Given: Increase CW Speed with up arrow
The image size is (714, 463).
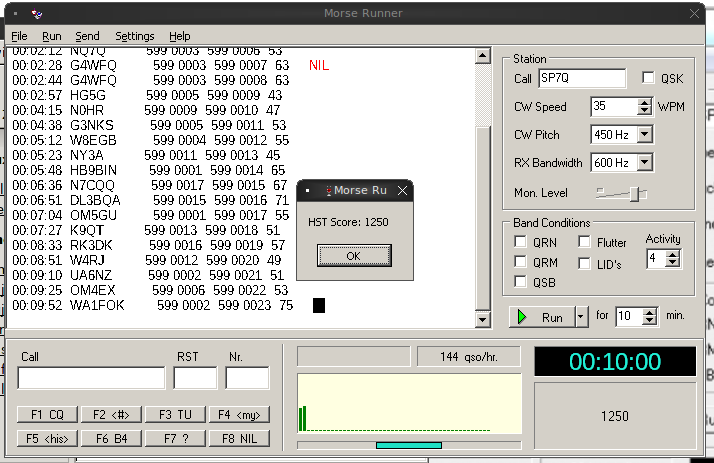Looking at the screenshot, I should coord(644,103).
